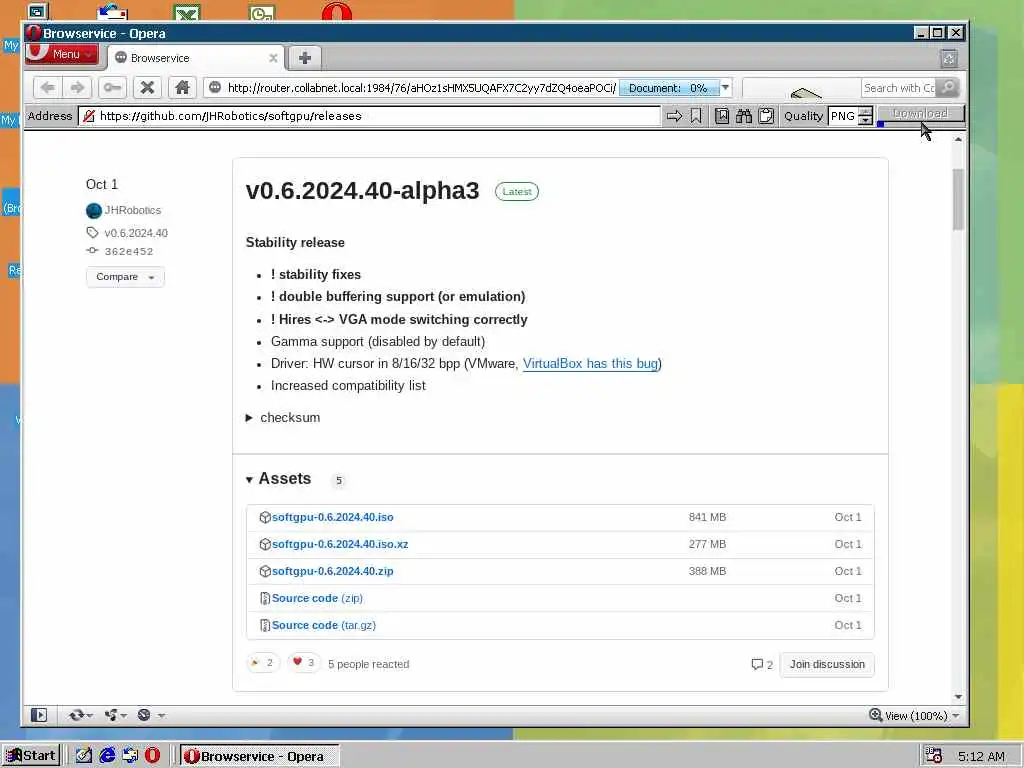
Task: Open the bookmarks list page icon
Action: [722, 116]
